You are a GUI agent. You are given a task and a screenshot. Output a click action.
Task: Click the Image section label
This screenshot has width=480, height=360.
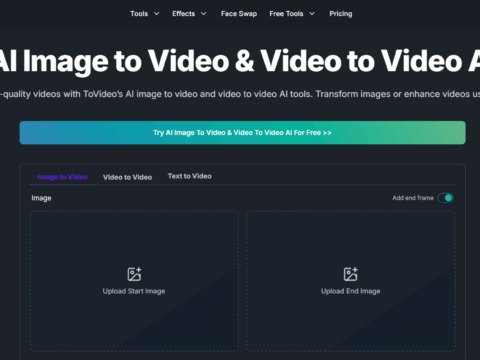[41, 198]
